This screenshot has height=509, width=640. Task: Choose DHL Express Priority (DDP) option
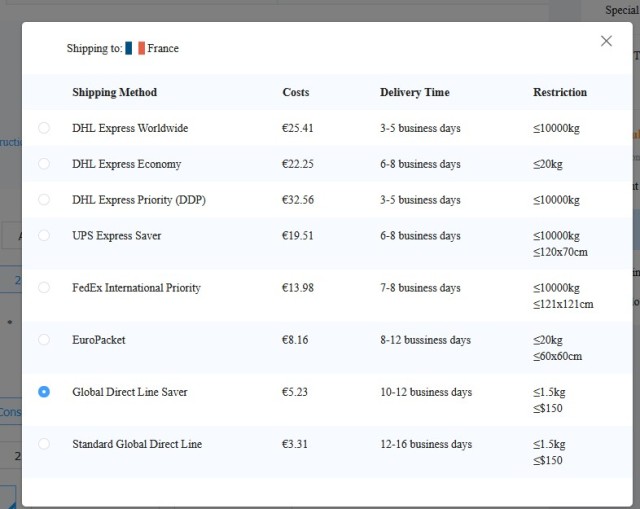pos(44,200)
